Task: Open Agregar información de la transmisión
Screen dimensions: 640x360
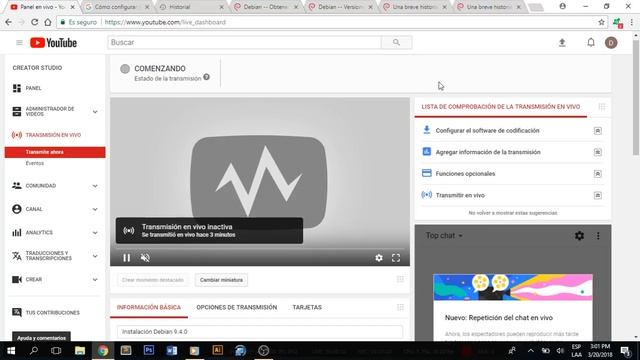Action: (x=488, y=152)
